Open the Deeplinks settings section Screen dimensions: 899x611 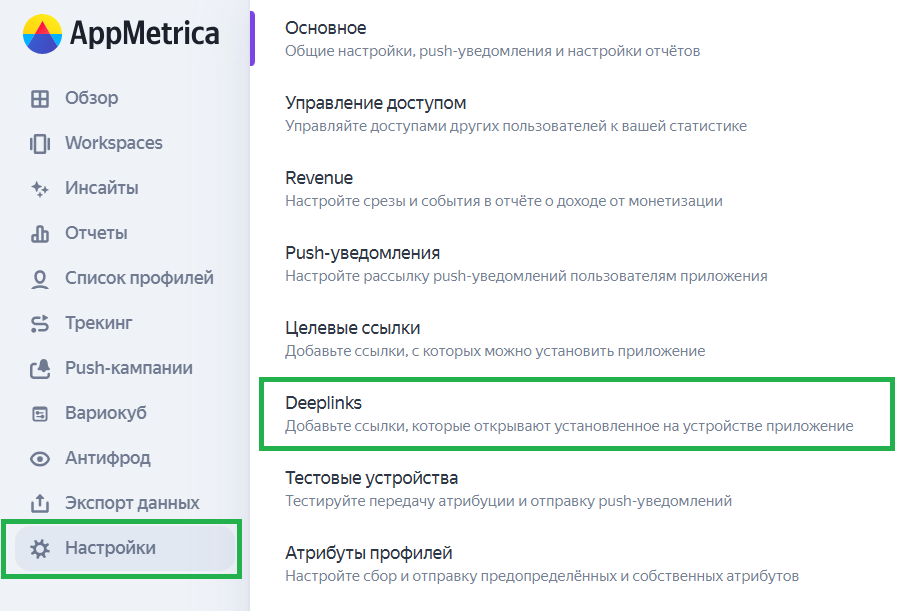(x=324, y=403)
